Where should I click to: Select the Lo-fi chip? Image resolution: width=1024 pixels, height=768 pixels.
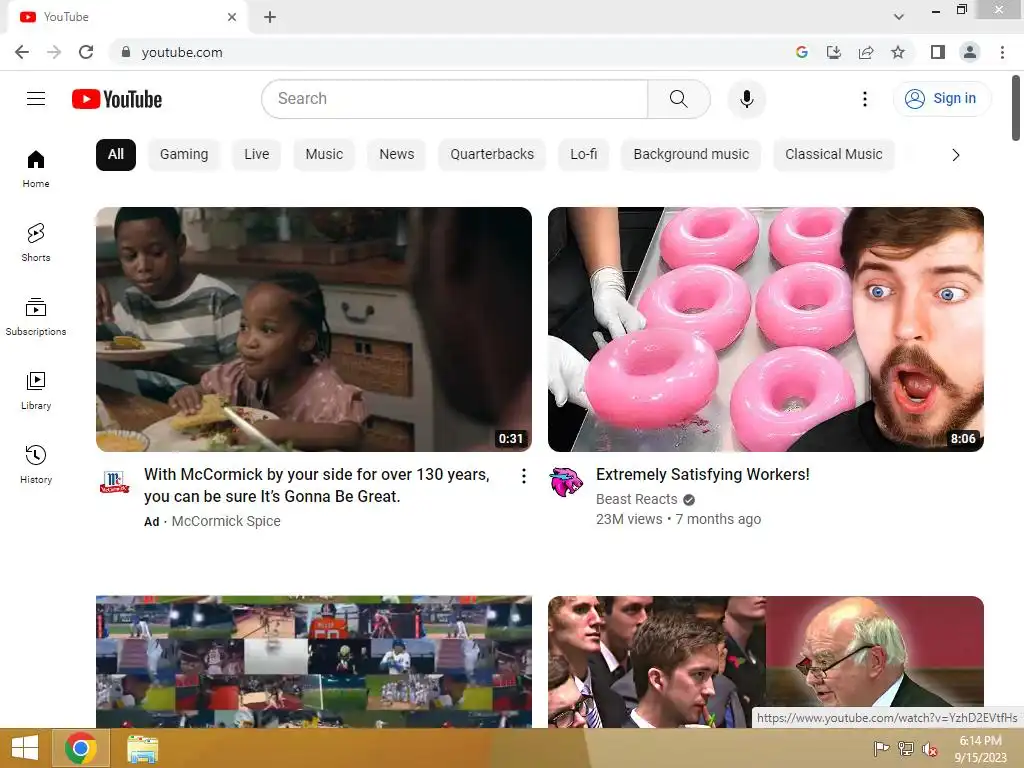click(x=583, y=155)
